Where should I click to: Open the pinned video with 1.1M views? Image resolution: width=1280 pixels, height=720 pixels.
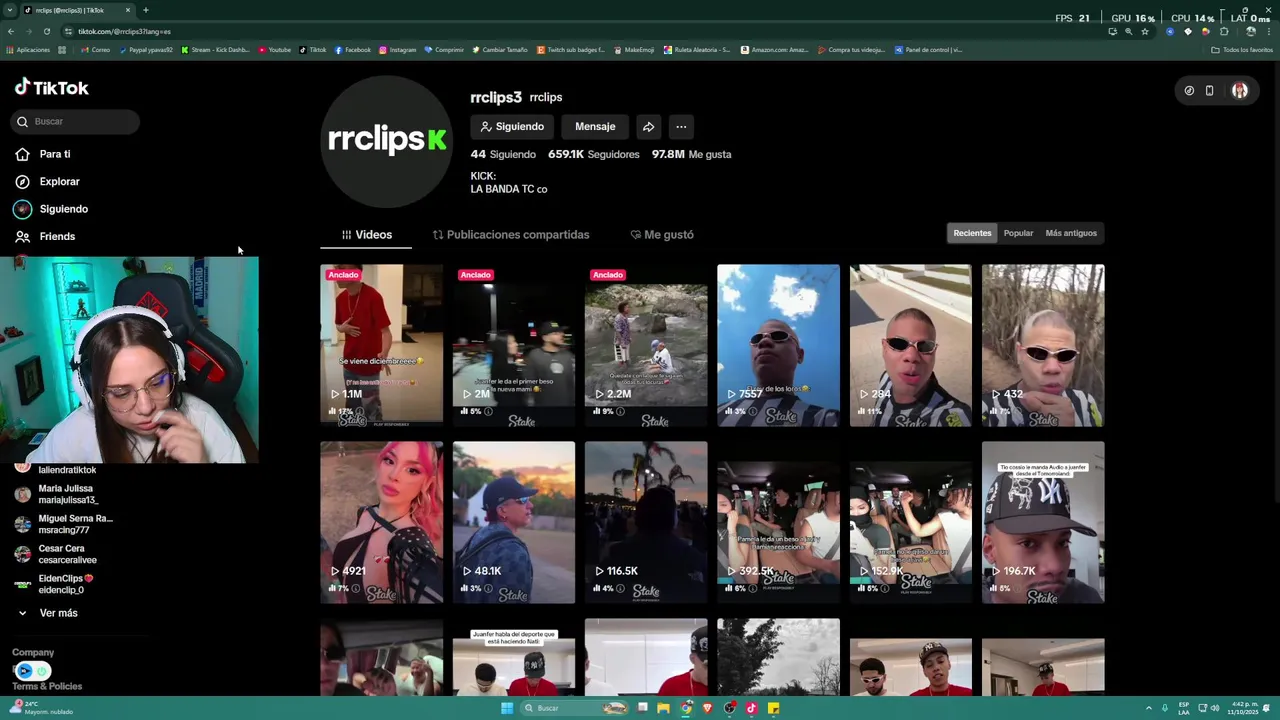[x=381, y=345]
